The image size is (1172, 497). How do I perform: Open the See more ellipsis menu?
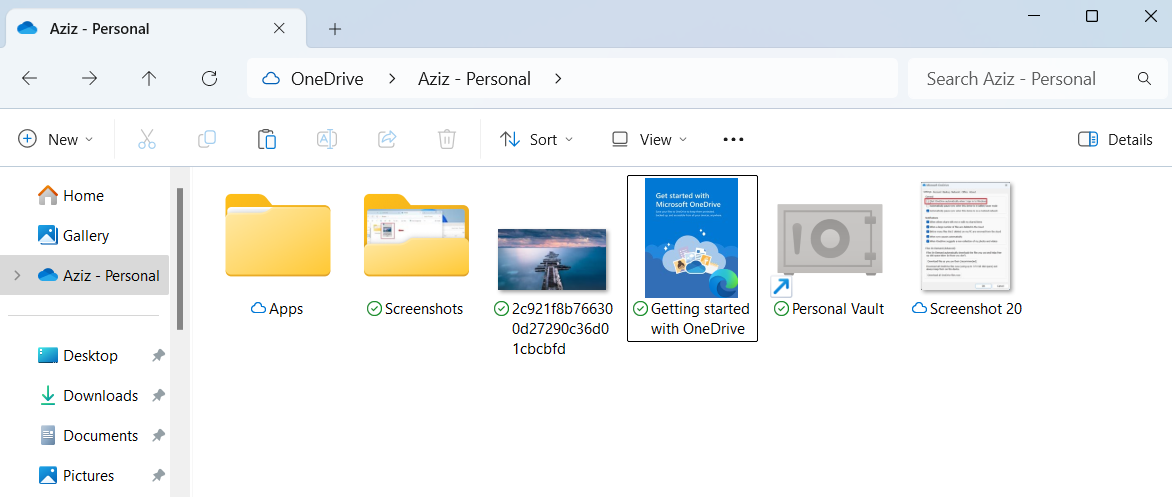(733, 139)
